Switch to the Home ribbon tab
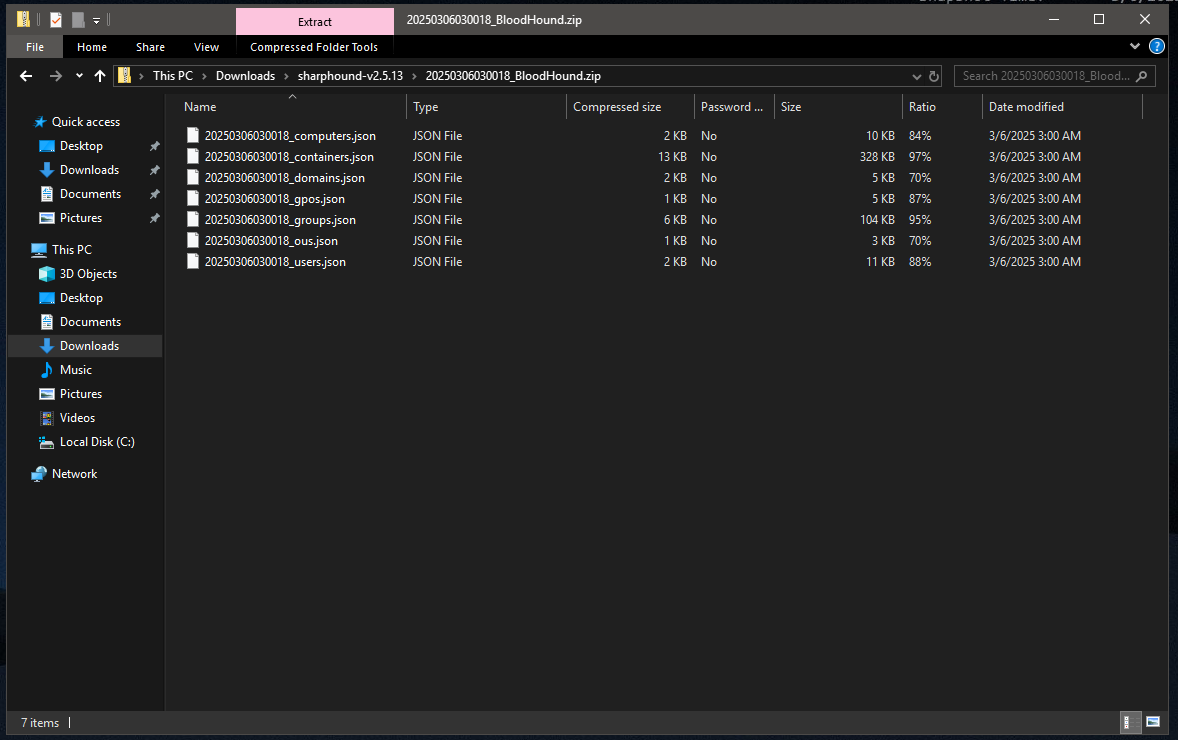Screen dimensions: 1178x740 point(92,47)
